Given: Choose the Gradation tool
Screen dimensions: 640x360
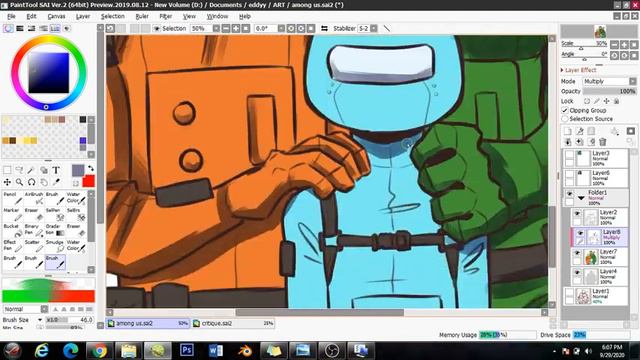Looking at the screenshot, I should click(55, 230).
